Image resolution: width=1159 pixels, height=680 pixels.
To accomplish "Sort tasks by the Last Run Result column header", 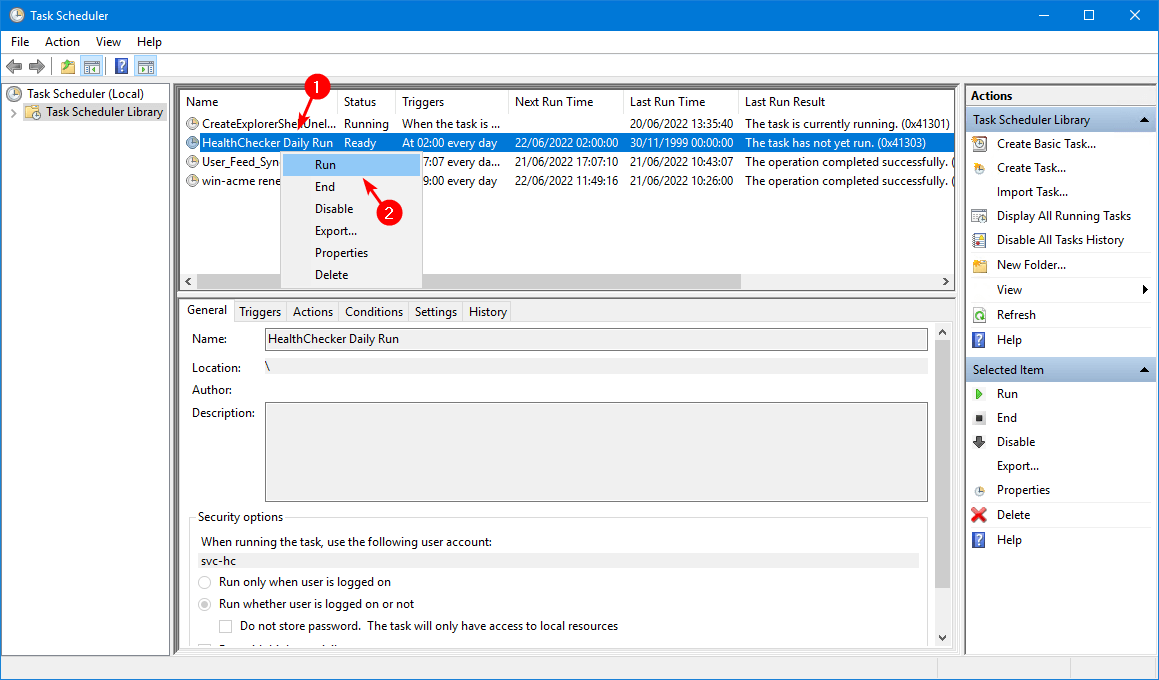I will [x=846, y=102].
